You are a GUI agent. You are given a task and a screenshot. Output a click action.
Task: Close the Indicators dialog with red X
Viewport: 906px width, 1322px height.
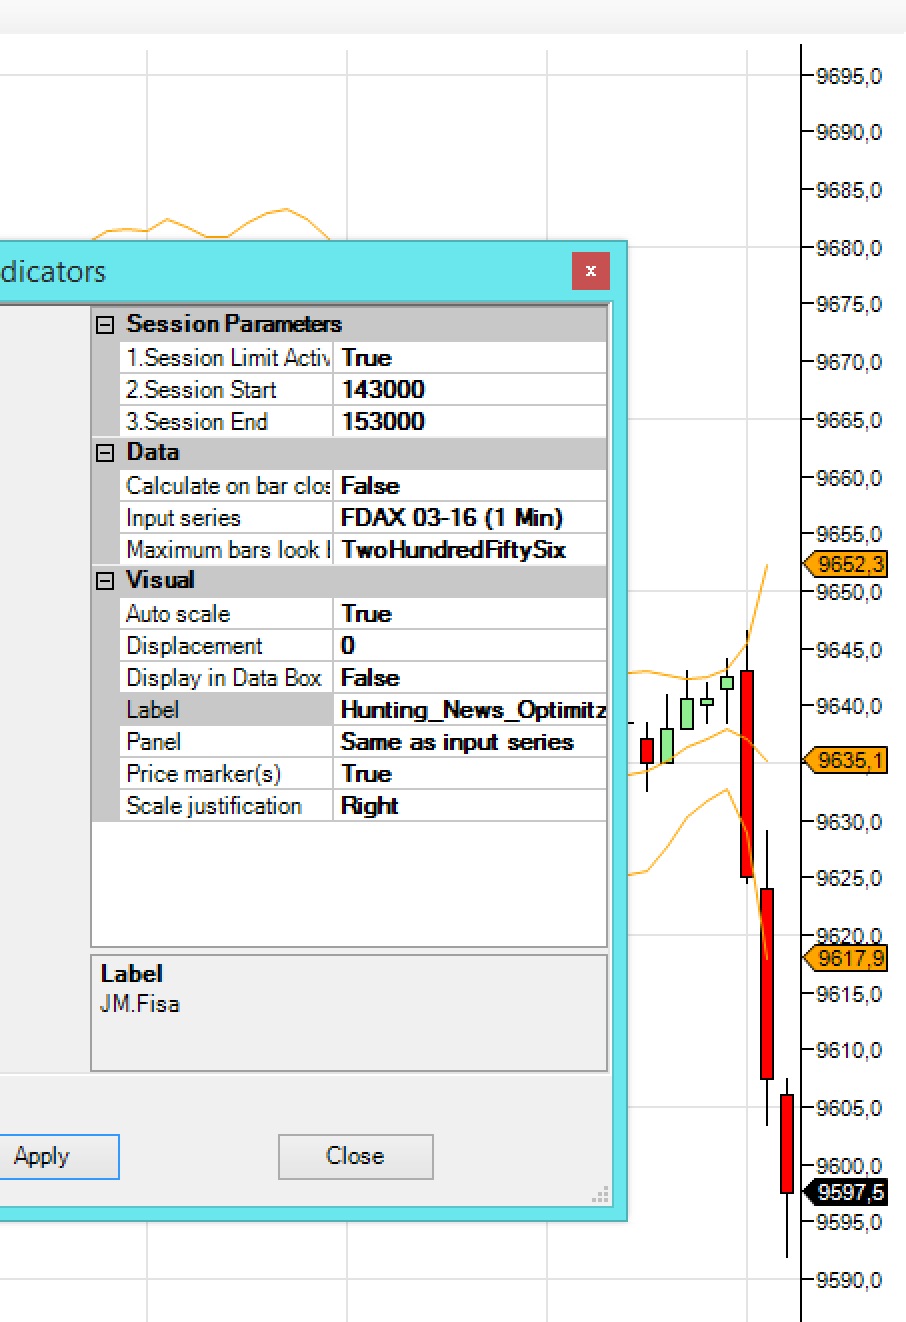590,271
